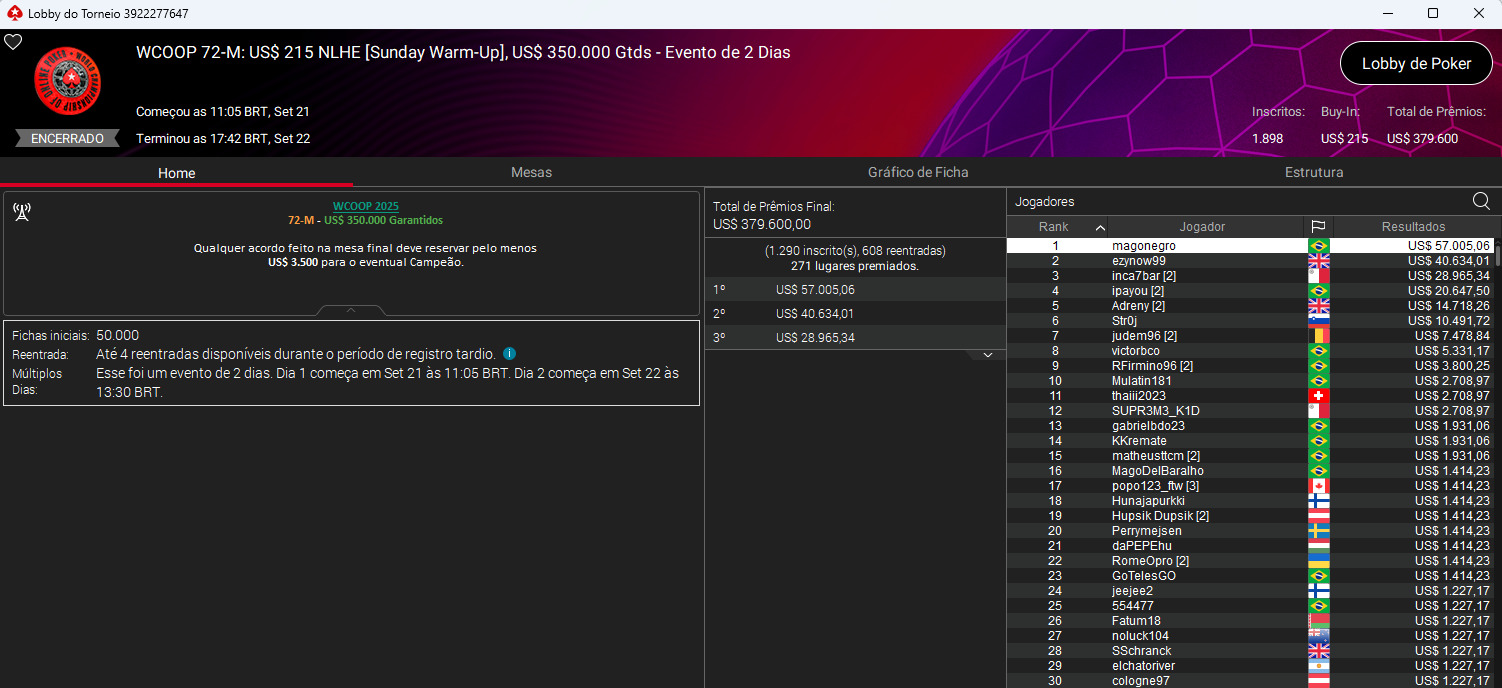Open the Gráfico de Ficha tab
Screen dimensions: 1502x688
(918, 172)
